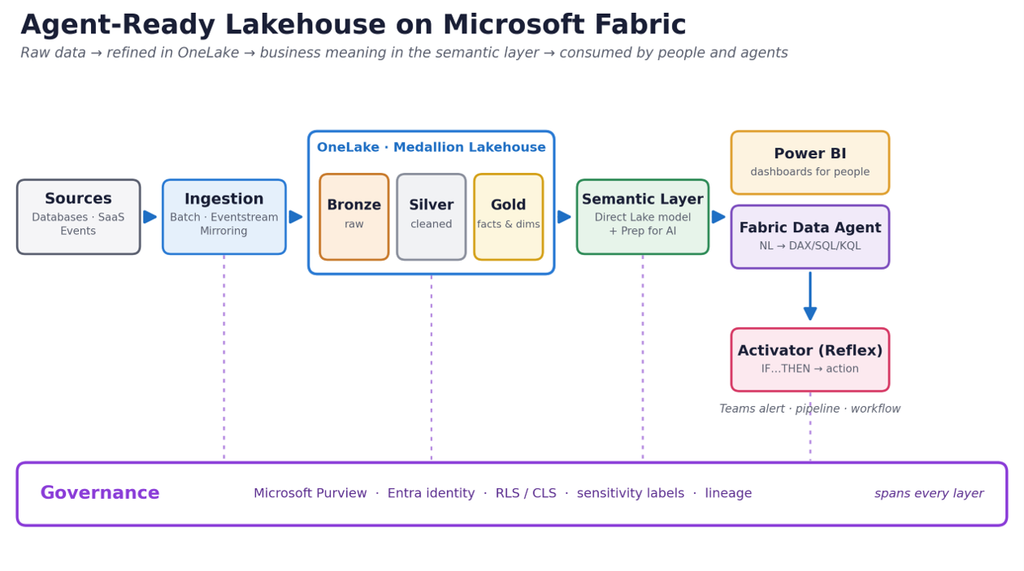
Task: Select the Semantic Layer box
Action: 643,217
